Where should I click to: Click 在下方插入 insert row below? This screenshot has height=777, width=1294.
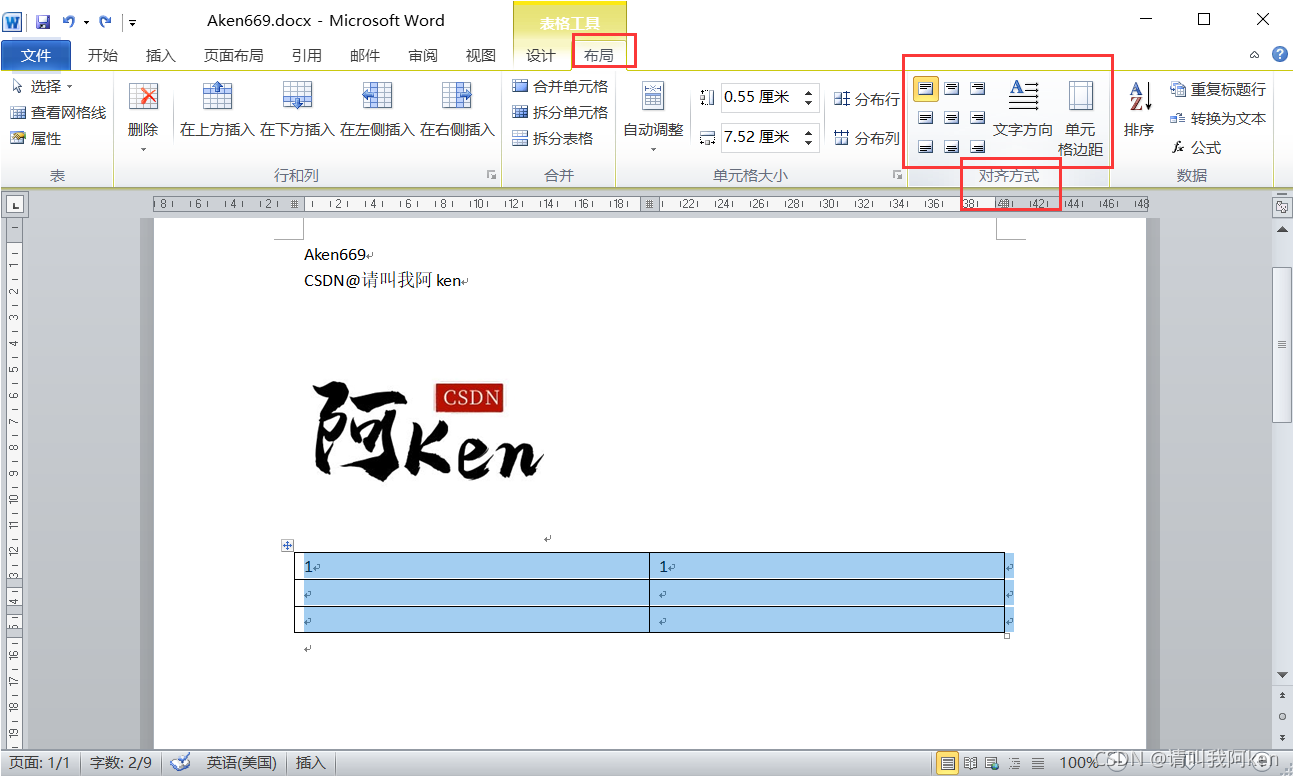pyautogui.click(x=297, y=110)
